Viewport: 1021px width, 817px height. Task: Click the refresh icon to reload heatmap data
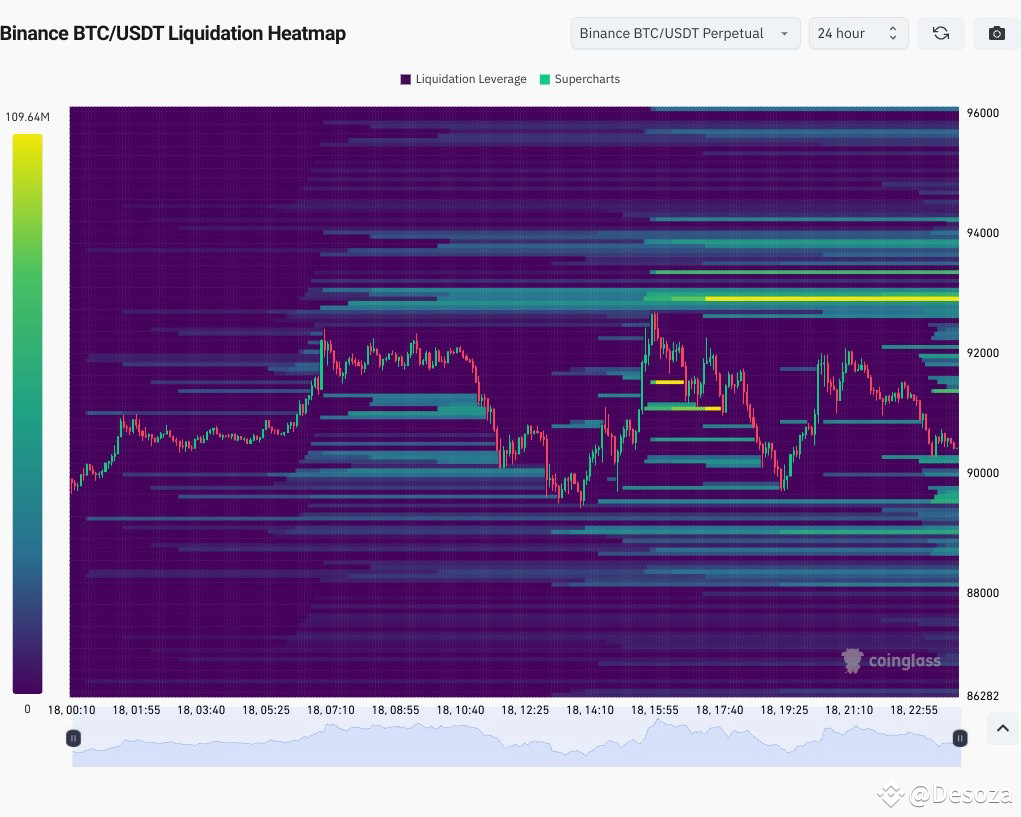[940, 33]
